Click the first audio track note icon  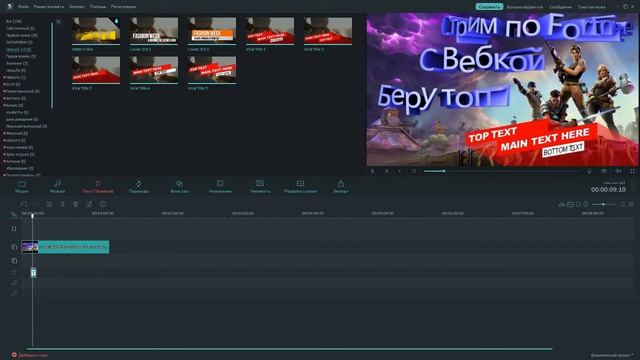point(14,283)
